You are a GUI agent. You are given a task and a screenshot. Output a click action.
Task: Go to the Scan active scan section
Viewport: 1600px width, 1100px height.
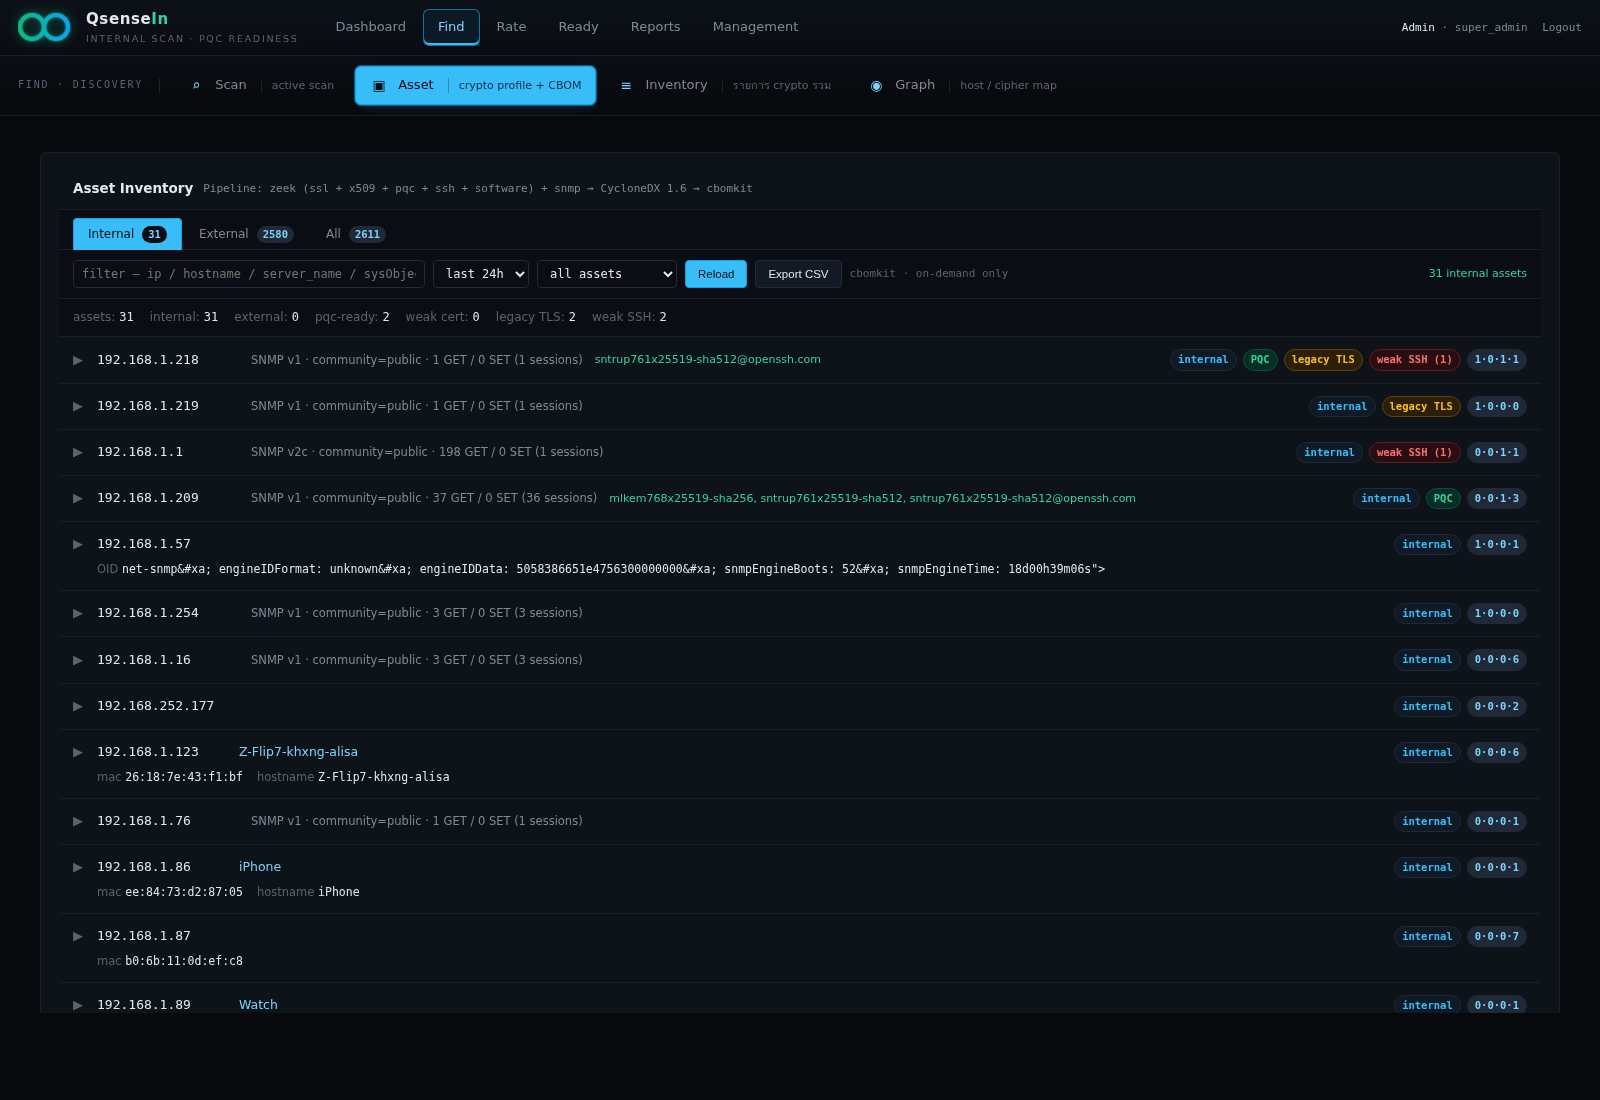263,85
